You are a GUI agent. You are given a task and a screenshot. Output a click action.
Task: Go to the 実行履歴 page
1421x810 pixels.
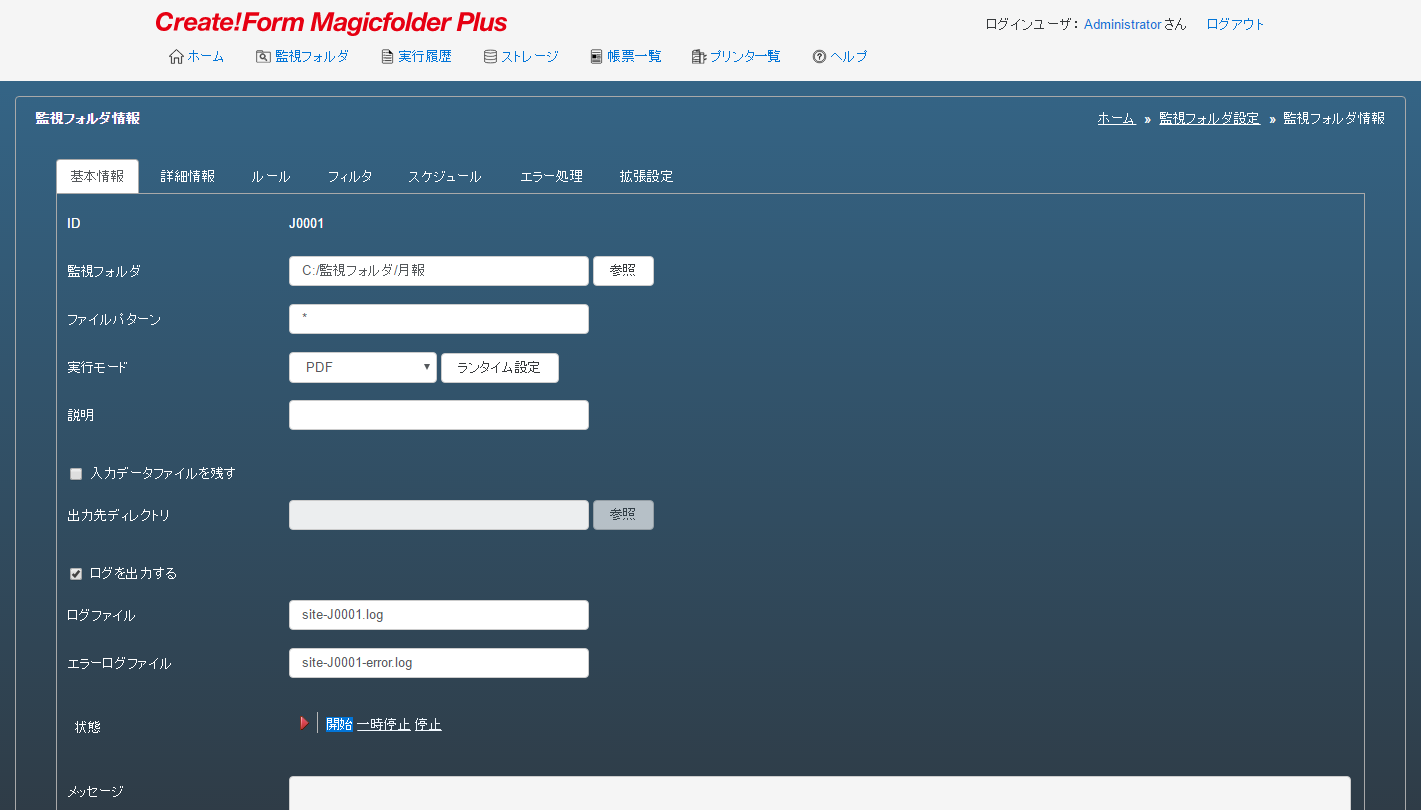coord(425,57)
